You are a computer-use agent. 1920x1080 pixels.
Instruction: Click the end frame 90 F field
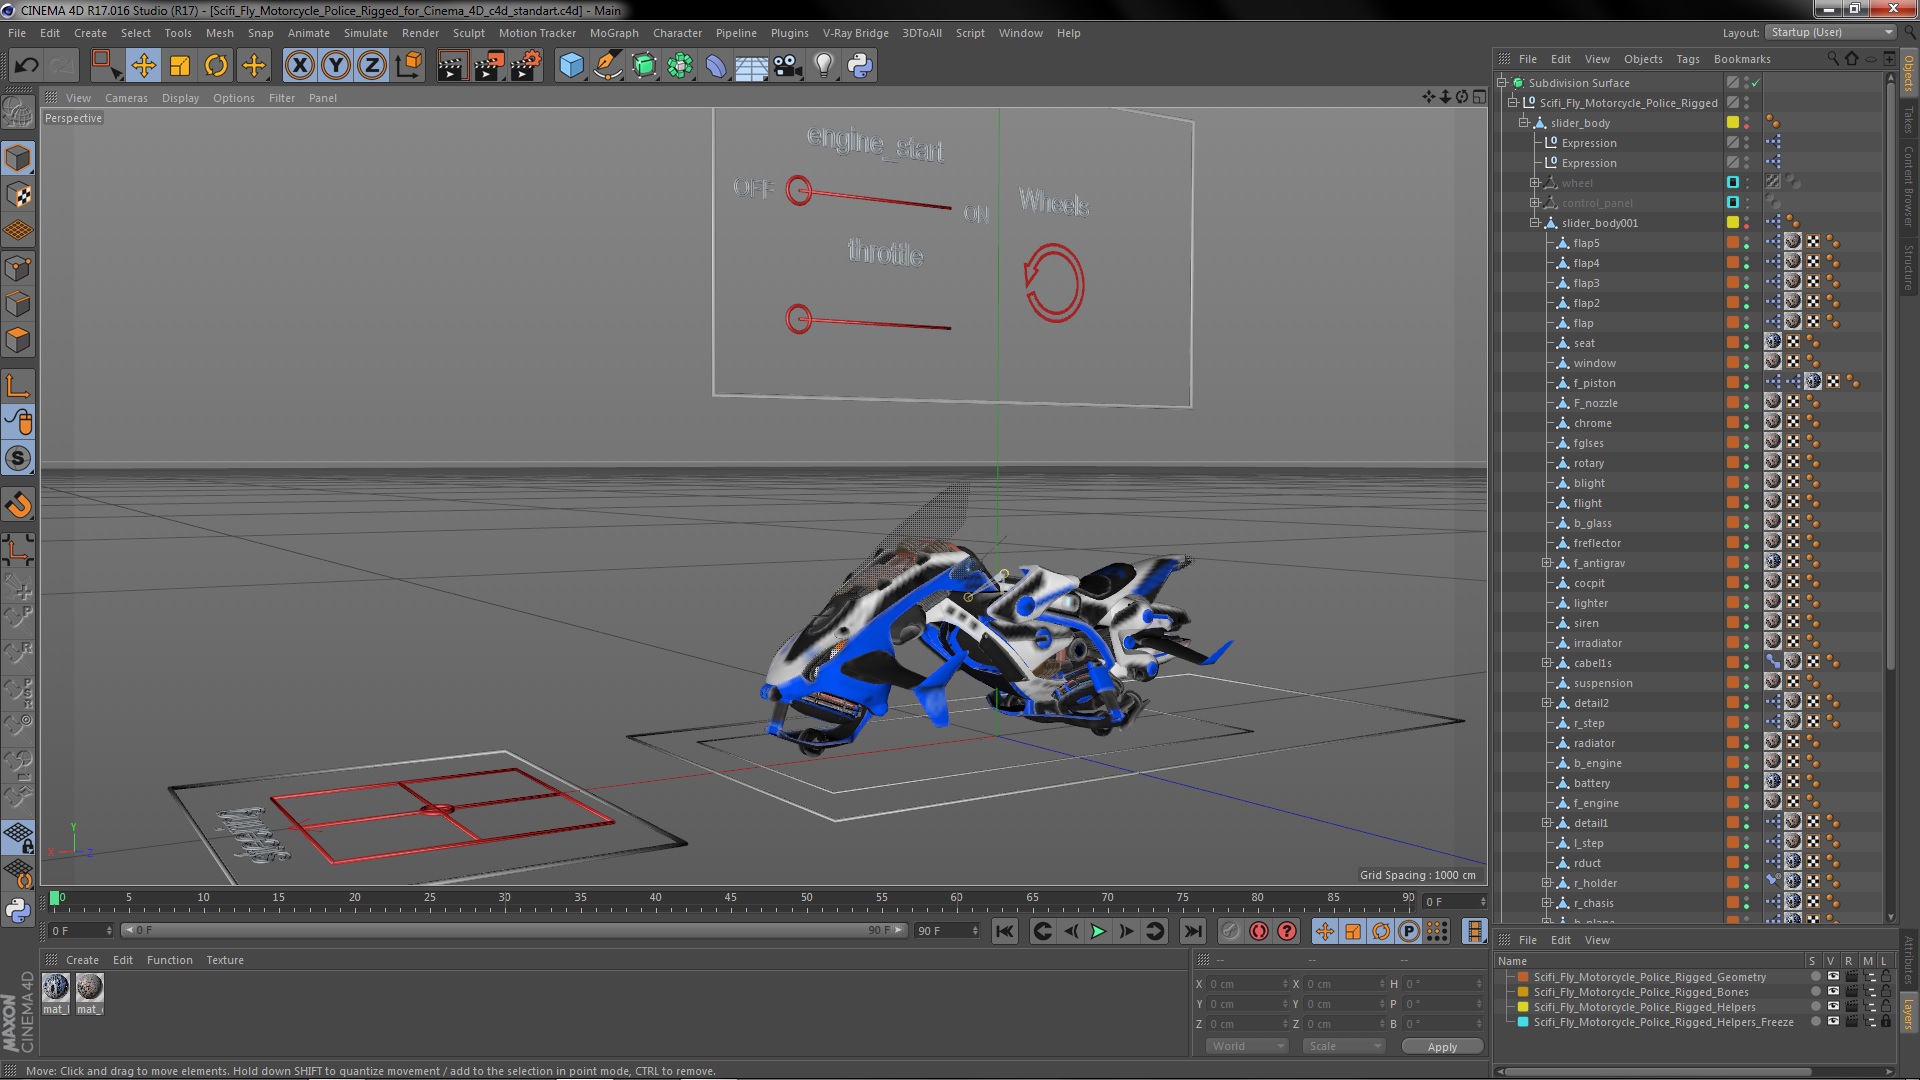(x=946, y=931)
